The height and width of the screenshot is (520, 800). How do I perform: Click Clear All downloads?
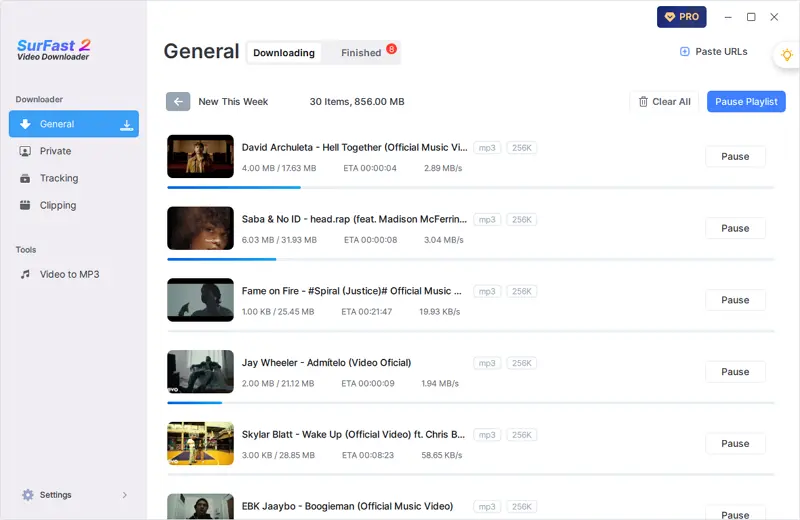[x=664, y=102]
